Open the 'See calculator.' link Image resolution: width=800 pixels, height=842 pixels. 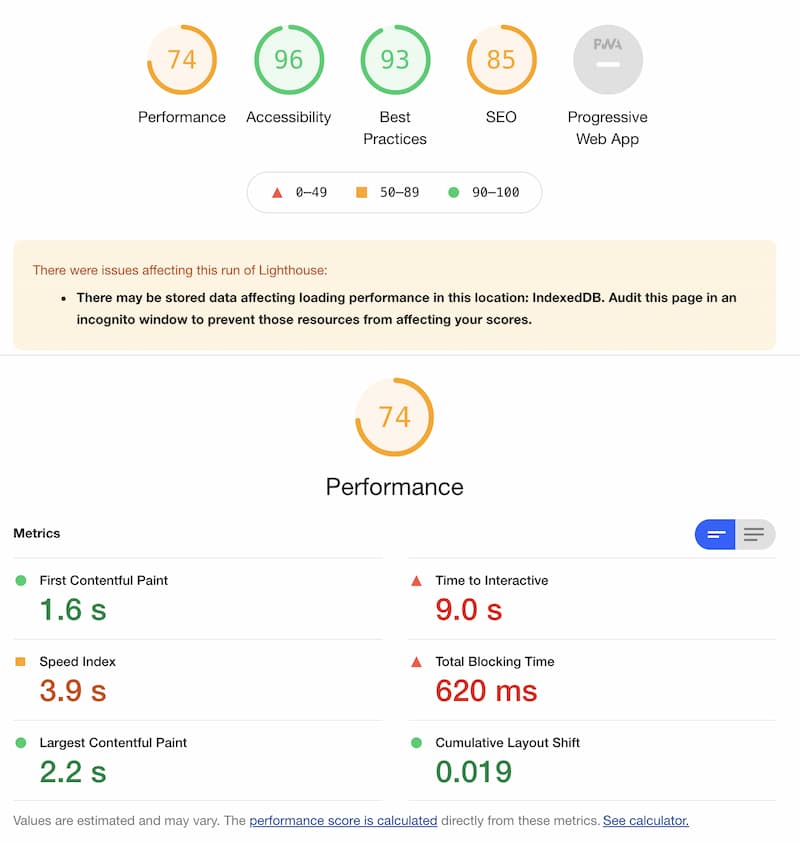click(x=645, y=821)
